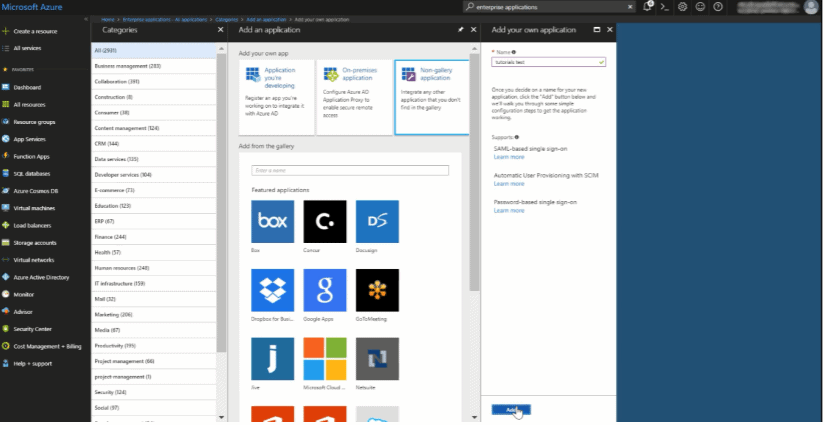Select the GoToMeeting thumbnail

[377, 290]
